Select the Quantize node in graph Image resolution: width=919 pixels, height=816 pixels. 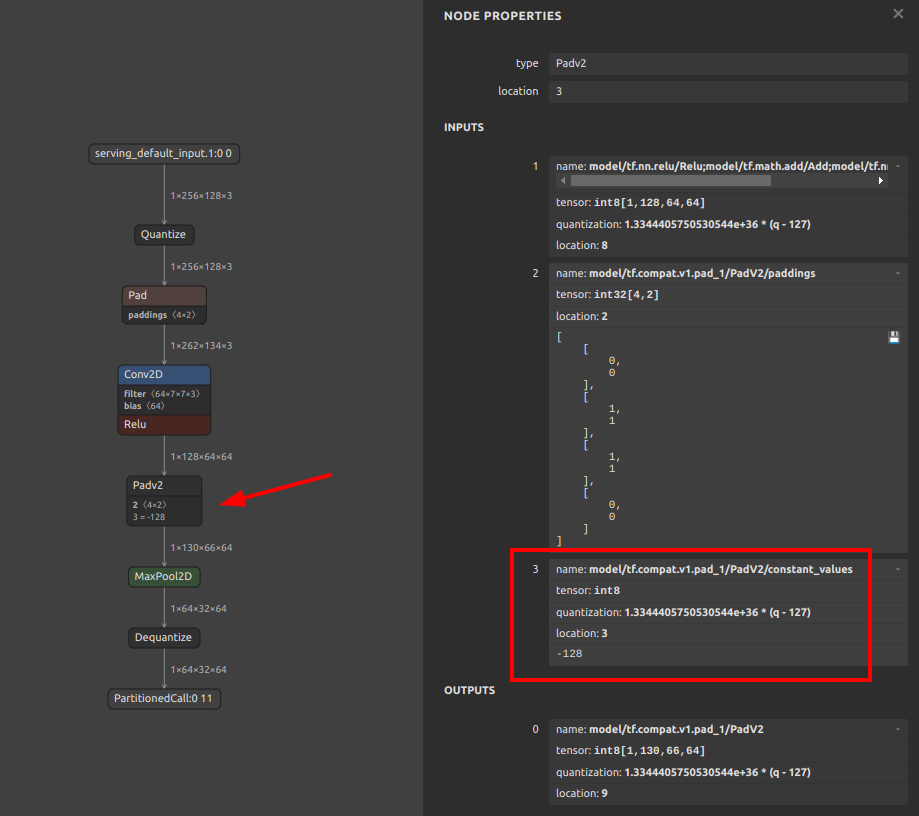point(163,234)
